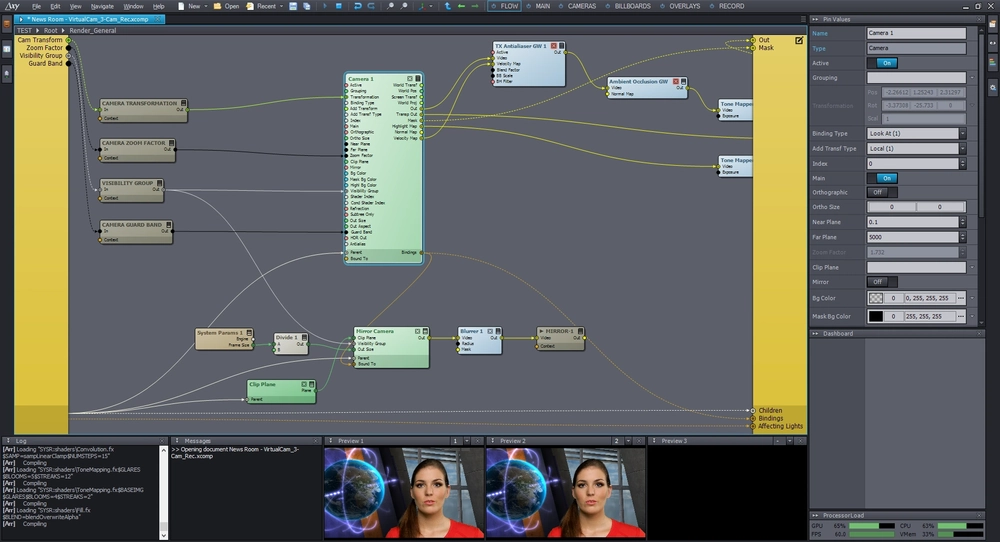The width and height of the screenshot is (1000, 542).
Task: Click the magnifier icon on right sidebar
Action: coord(993,87)
